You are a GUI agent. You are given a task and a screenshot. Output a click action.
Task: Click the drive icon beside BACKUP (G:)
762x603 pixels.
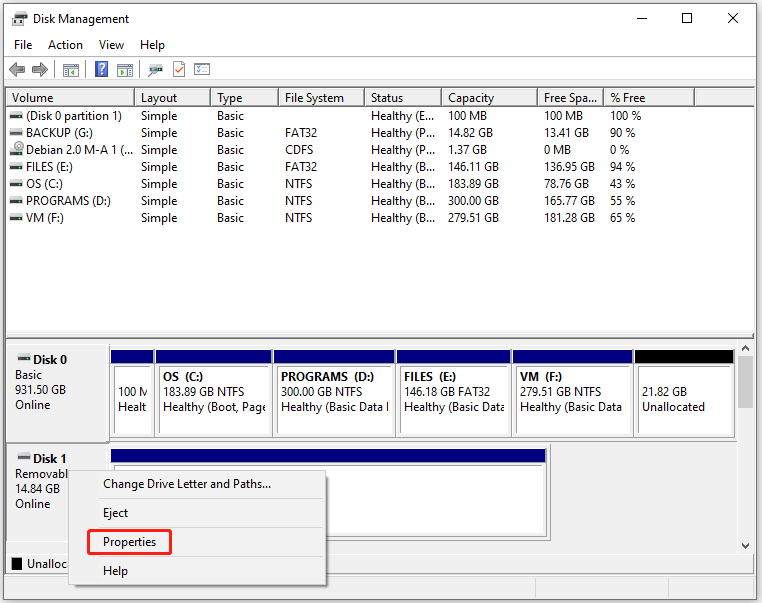pos(16,133)
